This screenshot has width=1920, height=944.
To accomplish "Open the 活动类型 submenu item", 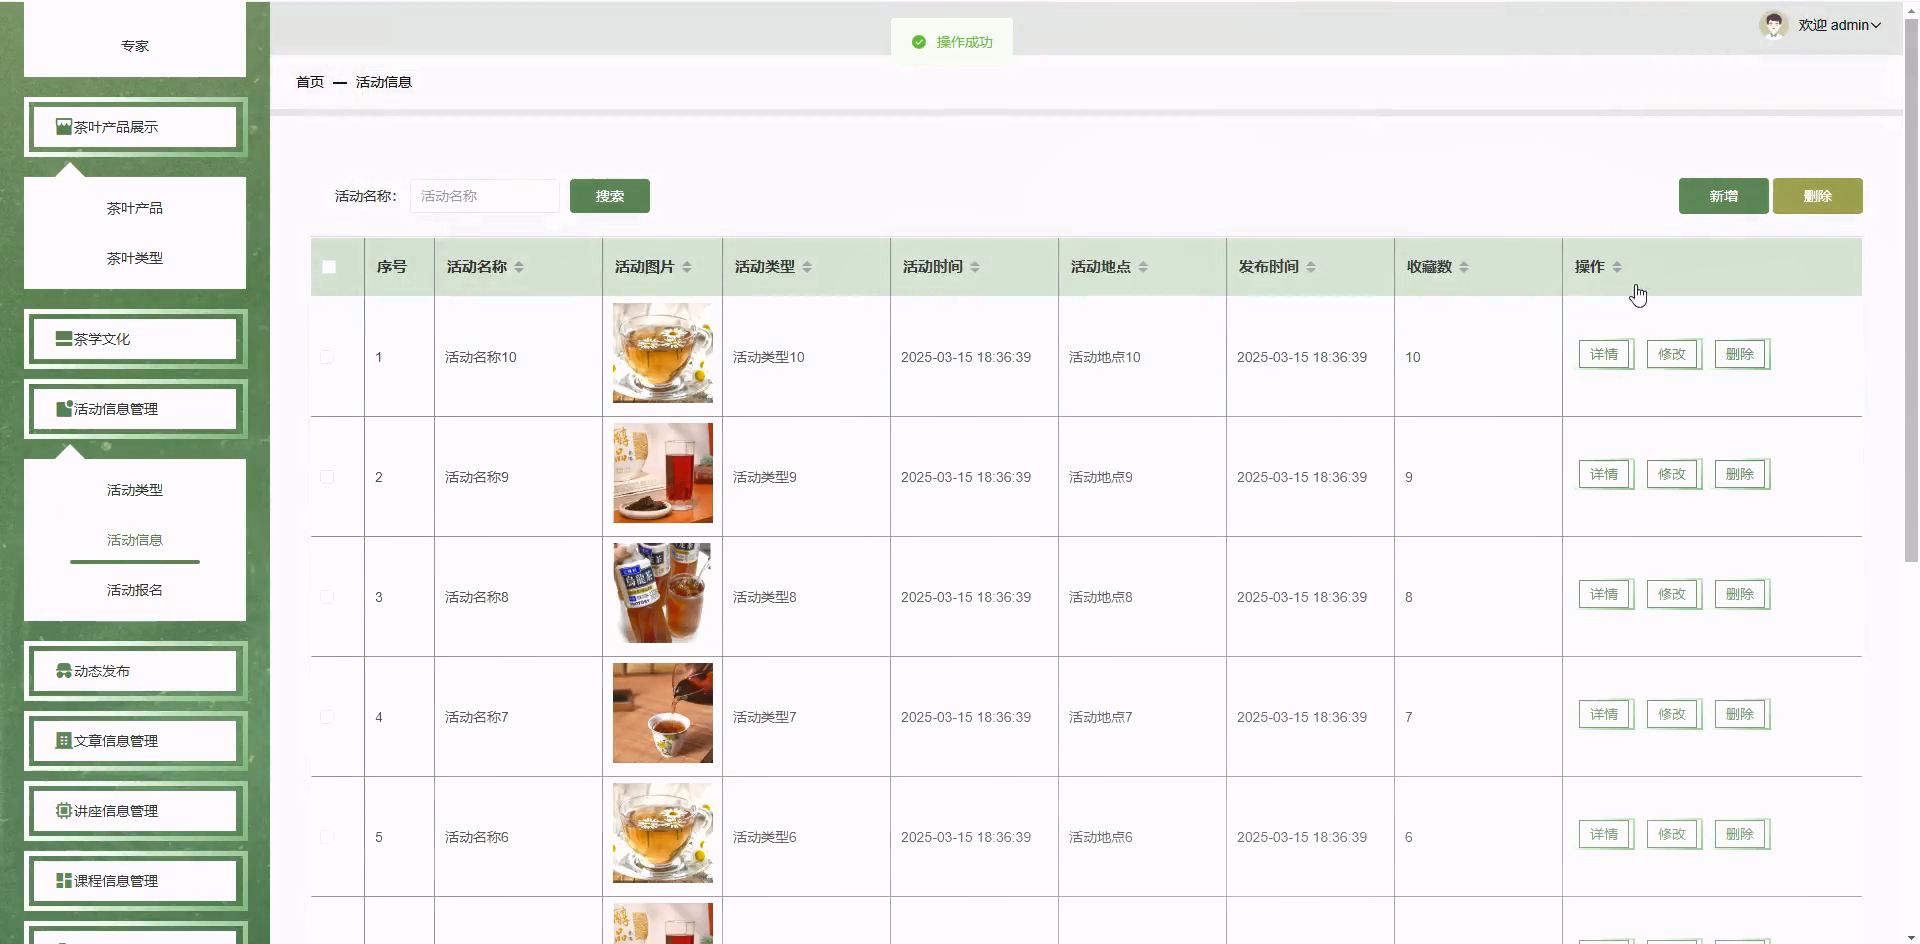I will pyautogui.click(x=135, y=490).
